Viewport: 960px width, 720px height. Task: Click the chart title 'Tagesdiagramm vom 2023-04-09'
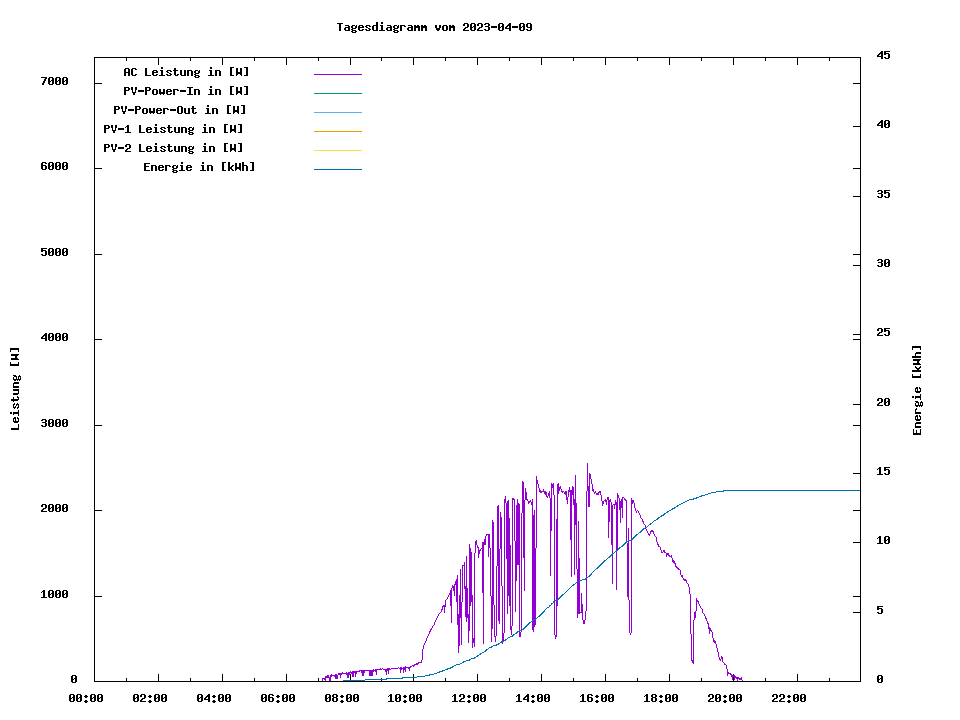point(434,27)
